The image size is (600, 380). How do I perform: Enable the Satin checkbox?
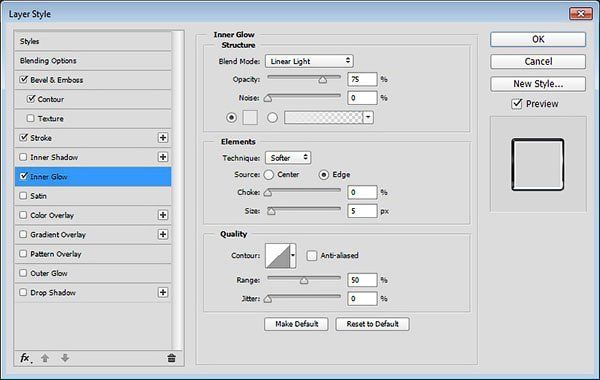click(x=23, y=196)
